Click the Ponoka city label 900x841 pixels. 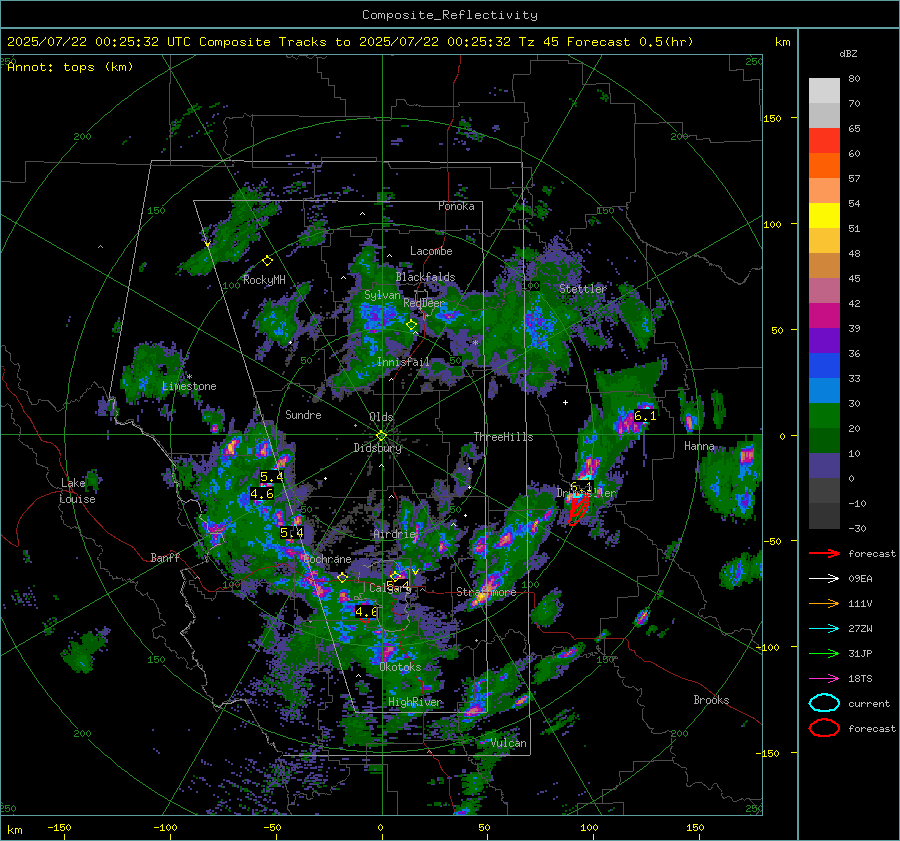pyautogui.click(x=456, y=206)
